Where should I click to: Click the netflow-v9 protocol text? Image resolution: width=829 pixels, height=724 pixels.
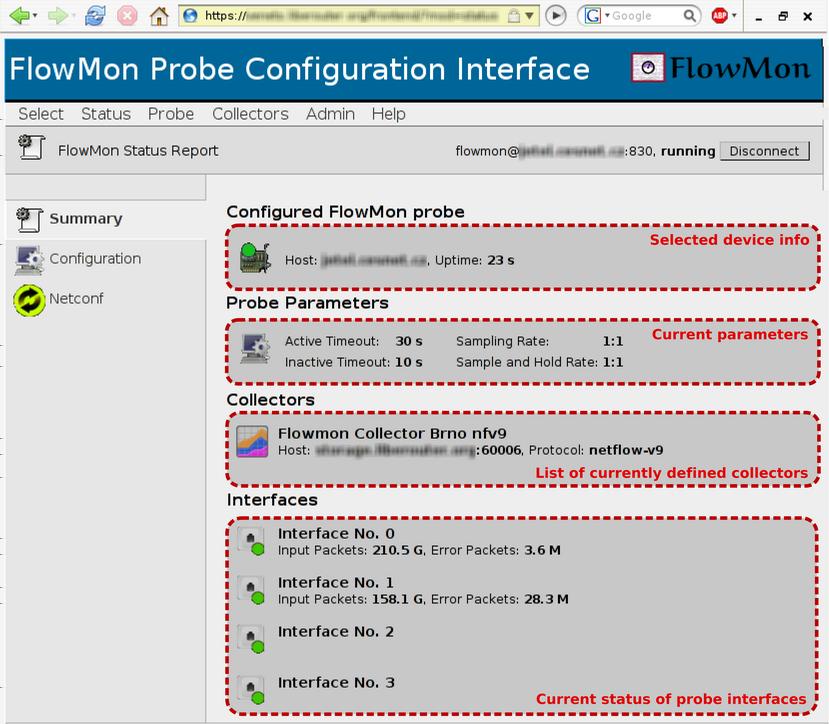click(x=626, y=450)
